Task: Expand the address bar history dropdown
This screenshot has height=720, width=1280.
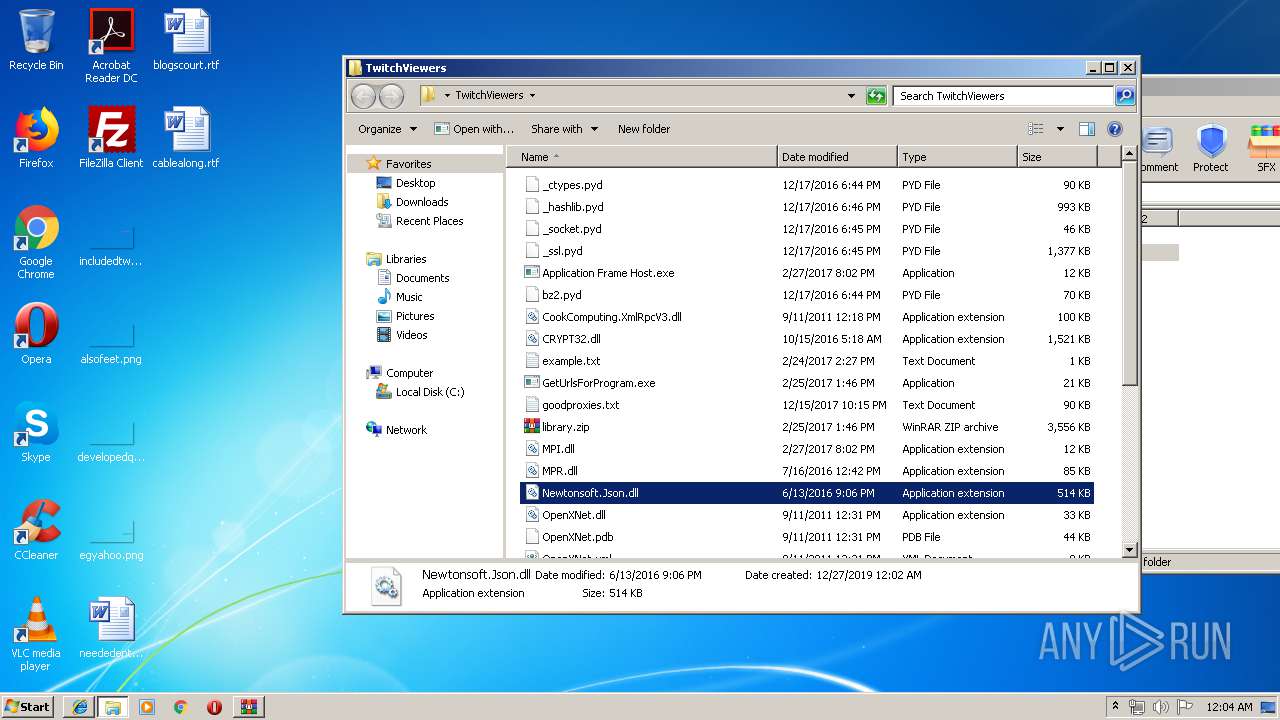Action: point(851,96)
